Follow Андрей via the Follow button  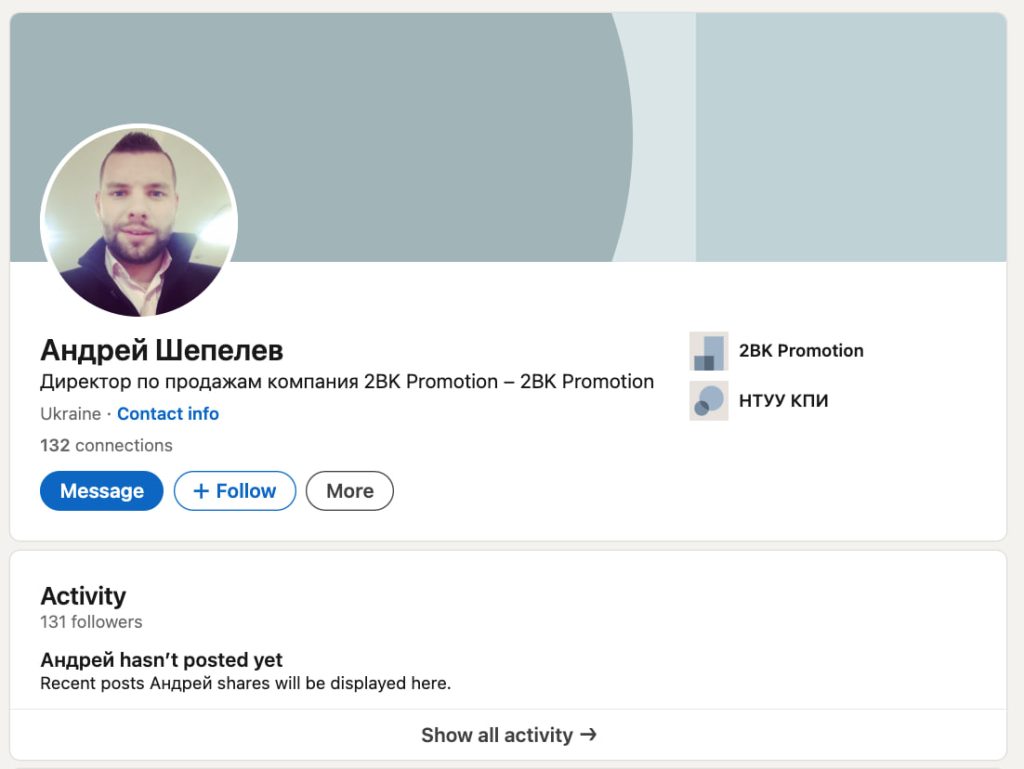[x=235, y=491]
